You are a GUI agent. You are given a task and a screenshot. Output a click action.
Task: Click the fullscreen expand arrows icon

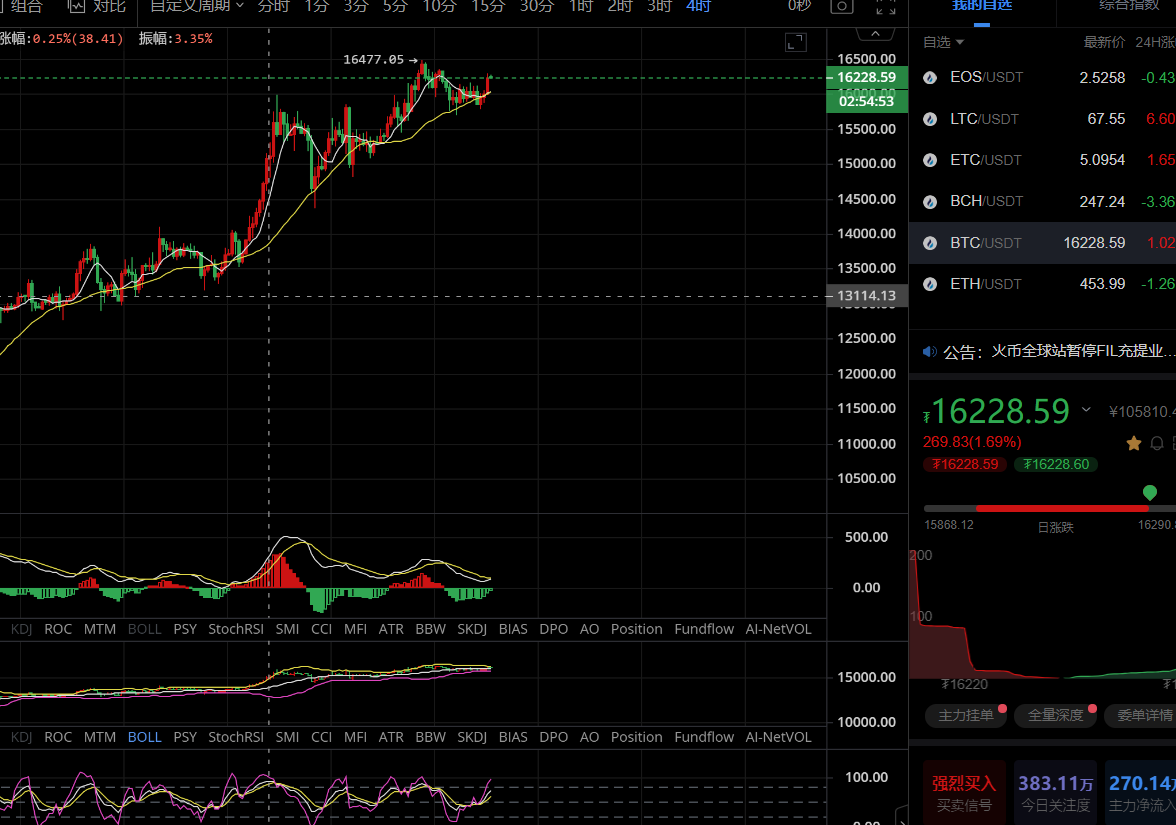(885, 6)
